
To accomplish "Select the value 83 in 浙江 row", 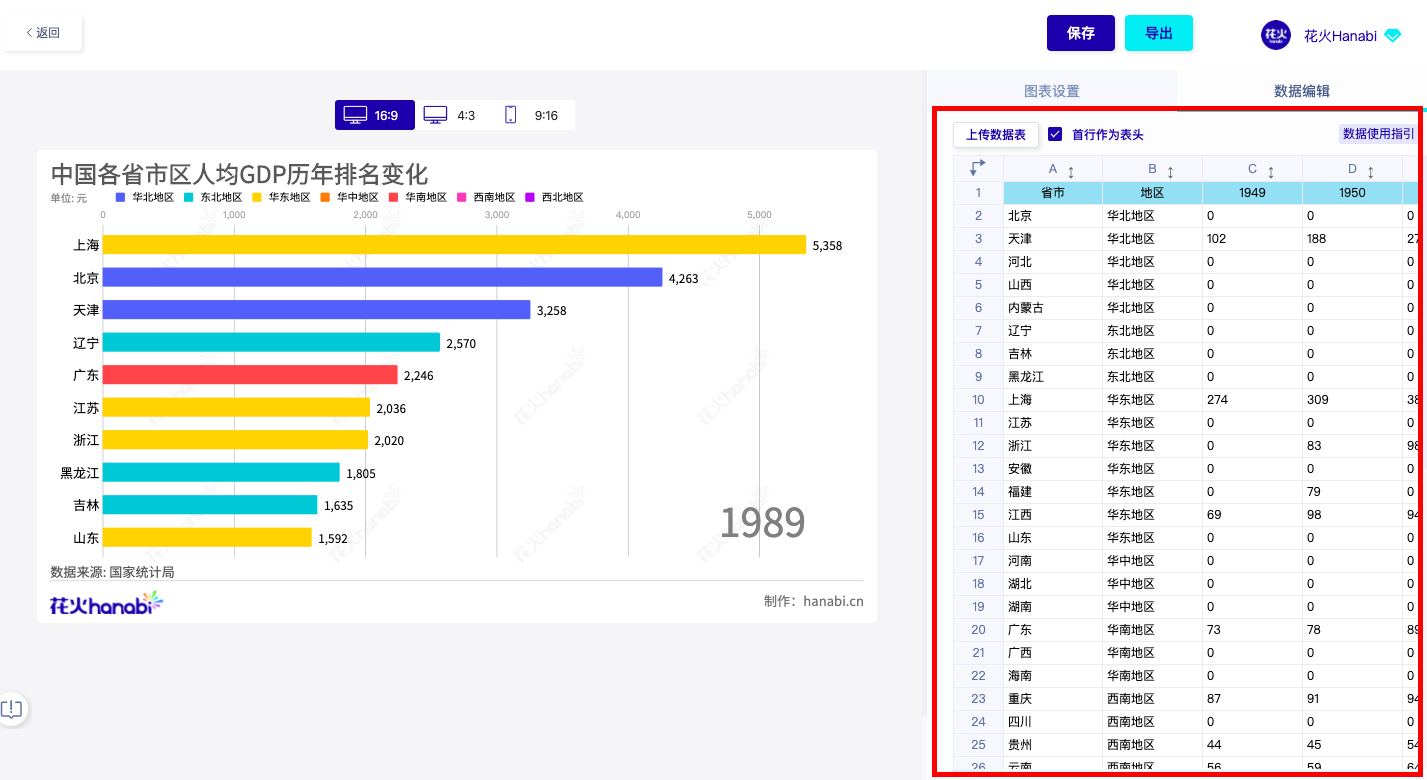I will pyautogui.click(x=1352, y=446).
